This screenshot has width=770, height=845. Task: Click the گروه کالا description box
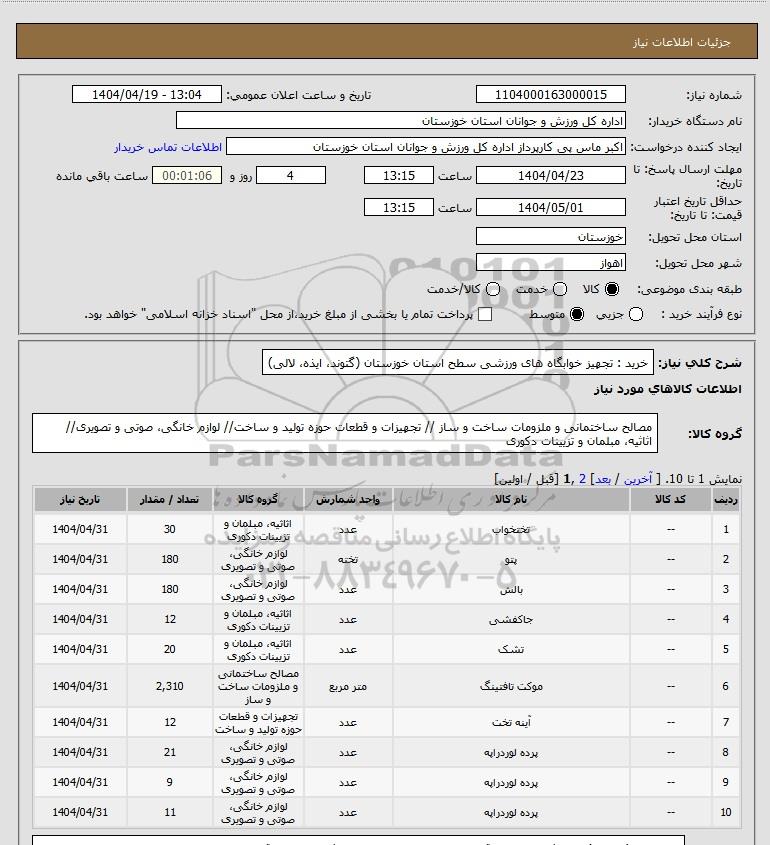[x=345, y=433]
